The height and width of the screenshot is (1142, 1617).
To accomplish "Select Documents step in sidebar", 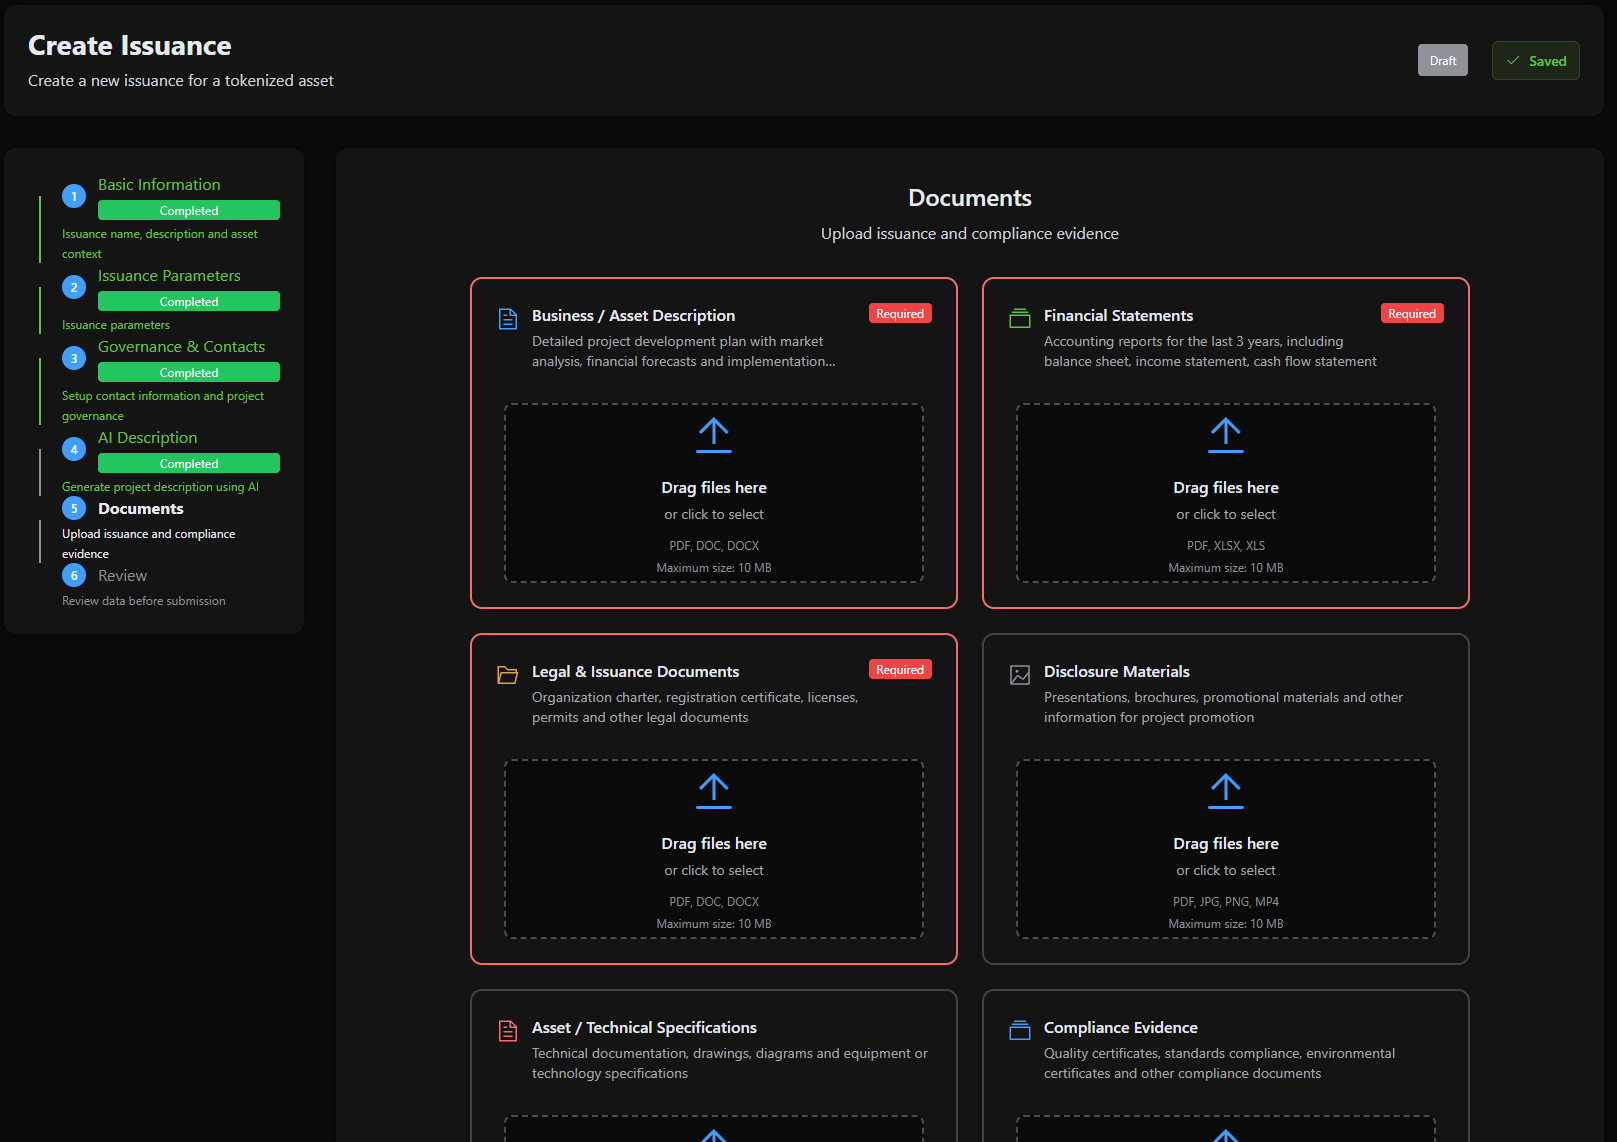I will [x=140, y=509].
